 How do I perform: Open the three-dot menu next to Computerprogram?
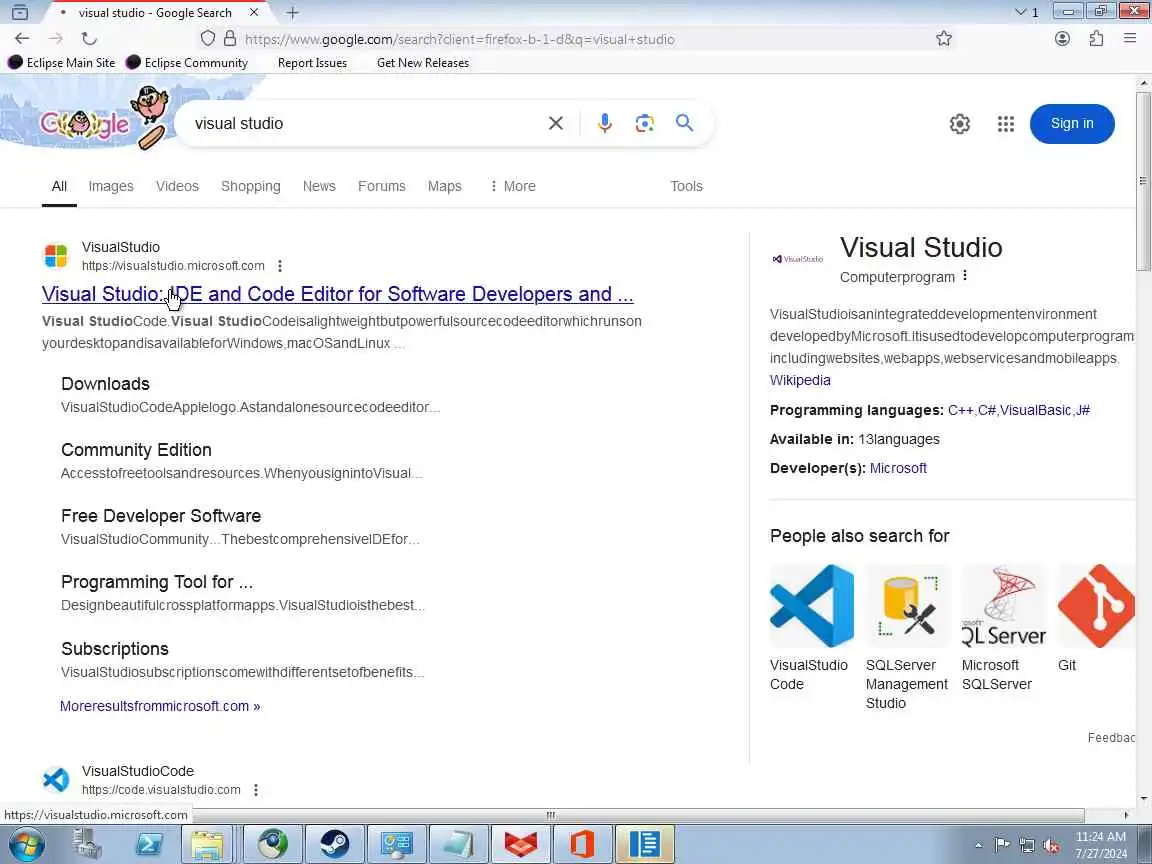[965, 276]
